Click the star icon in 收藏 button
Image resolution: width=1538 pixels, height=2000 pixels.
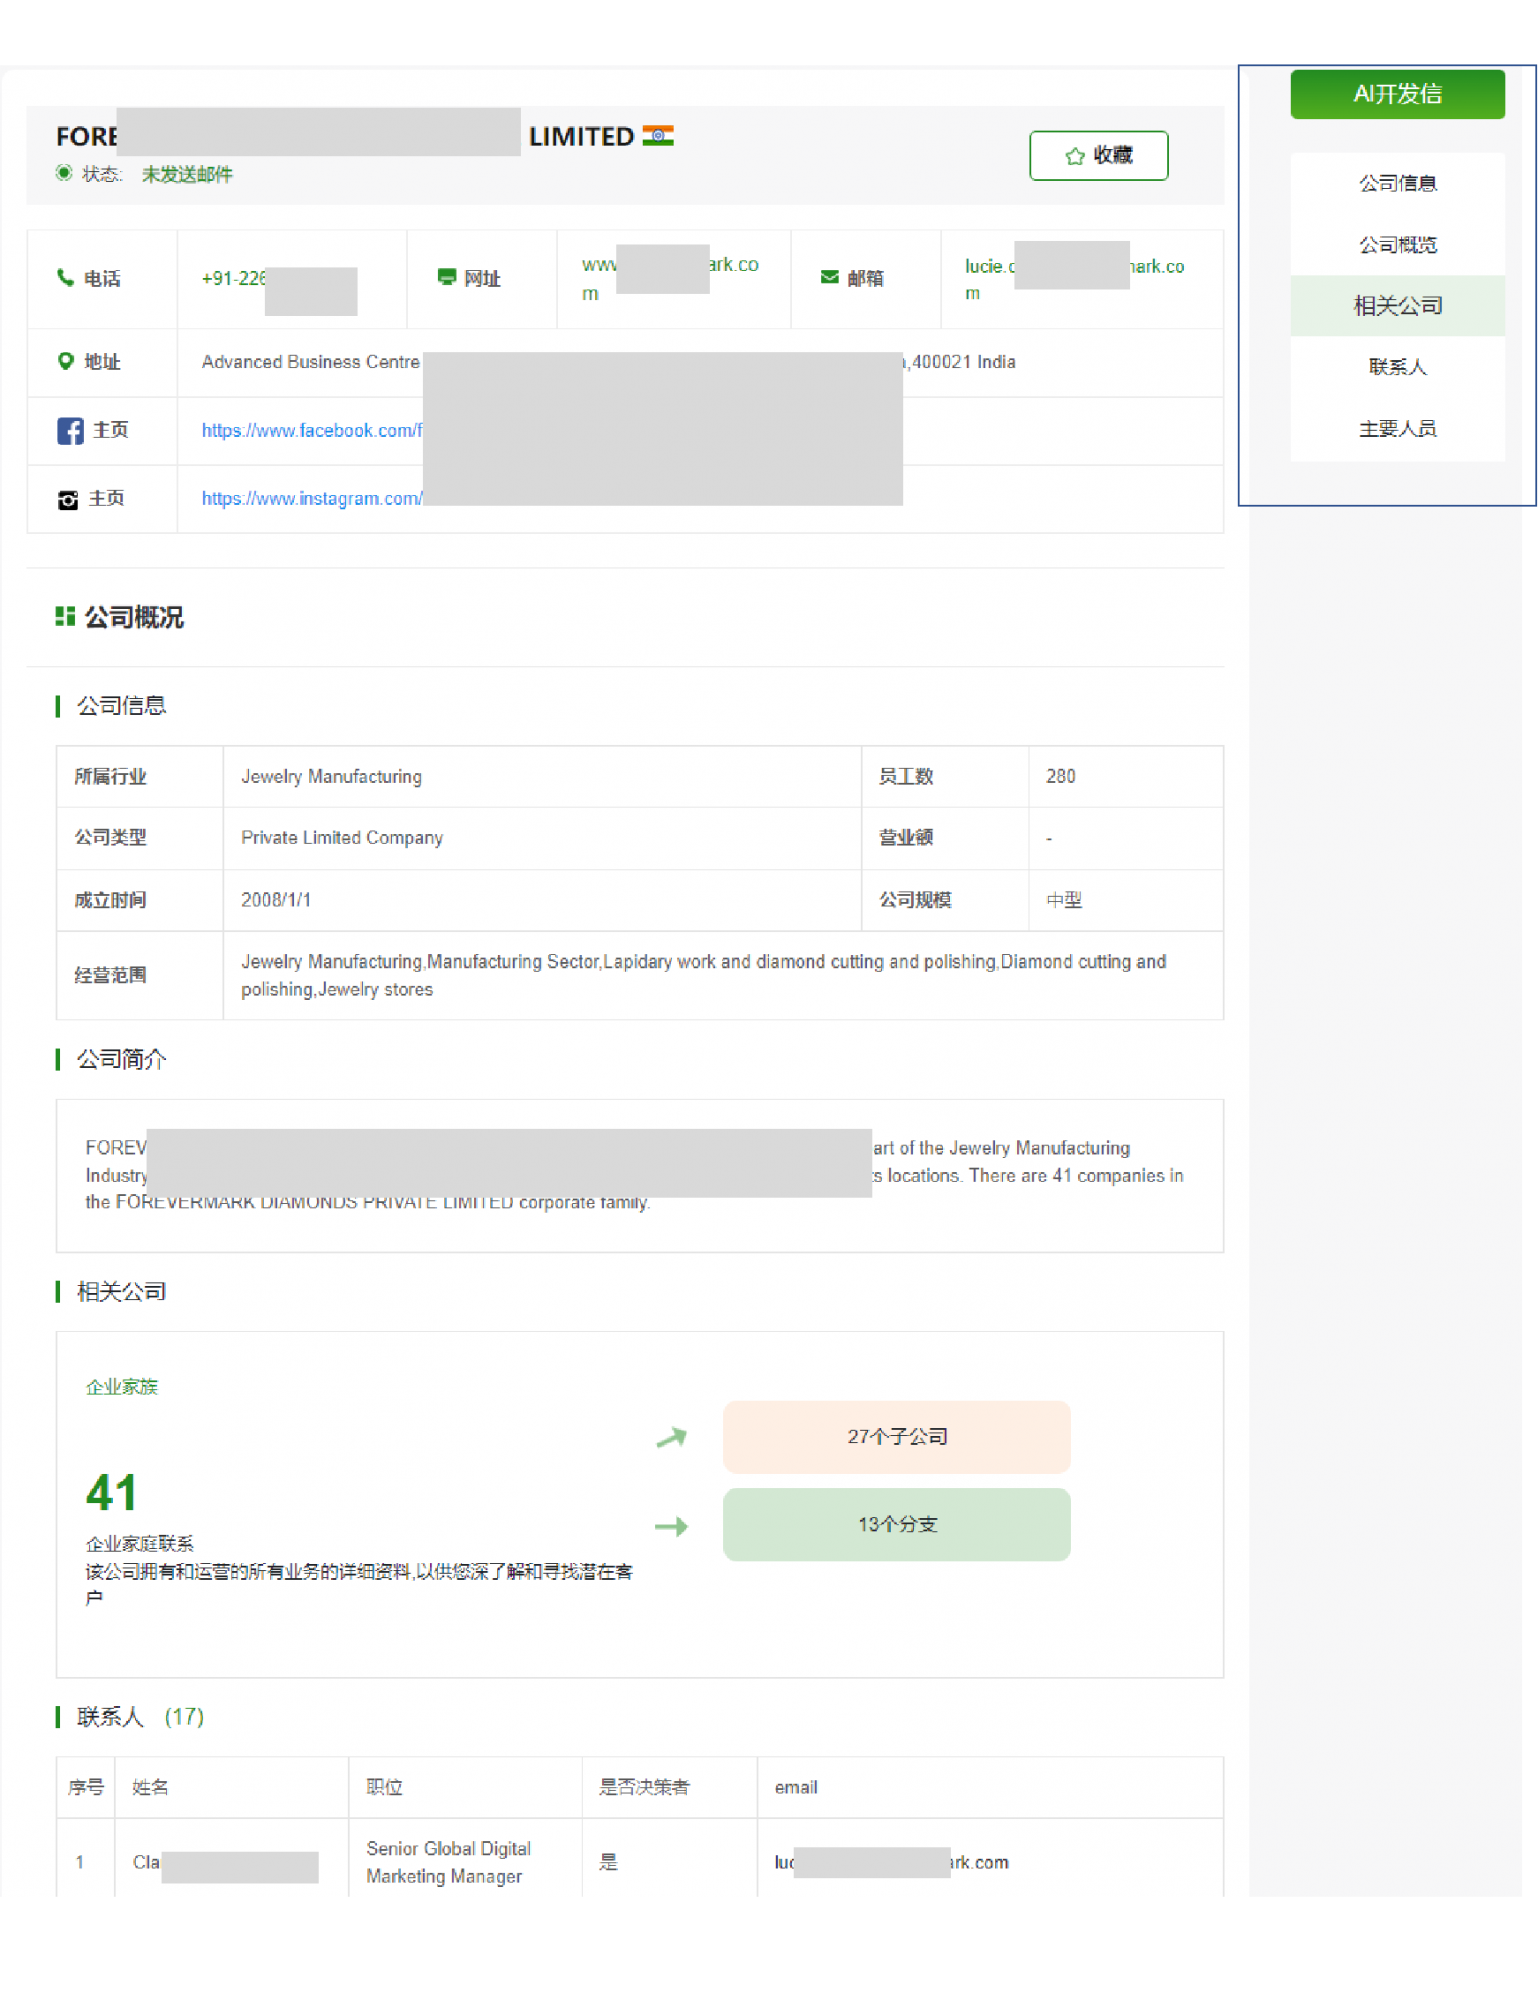point(1075,156)
